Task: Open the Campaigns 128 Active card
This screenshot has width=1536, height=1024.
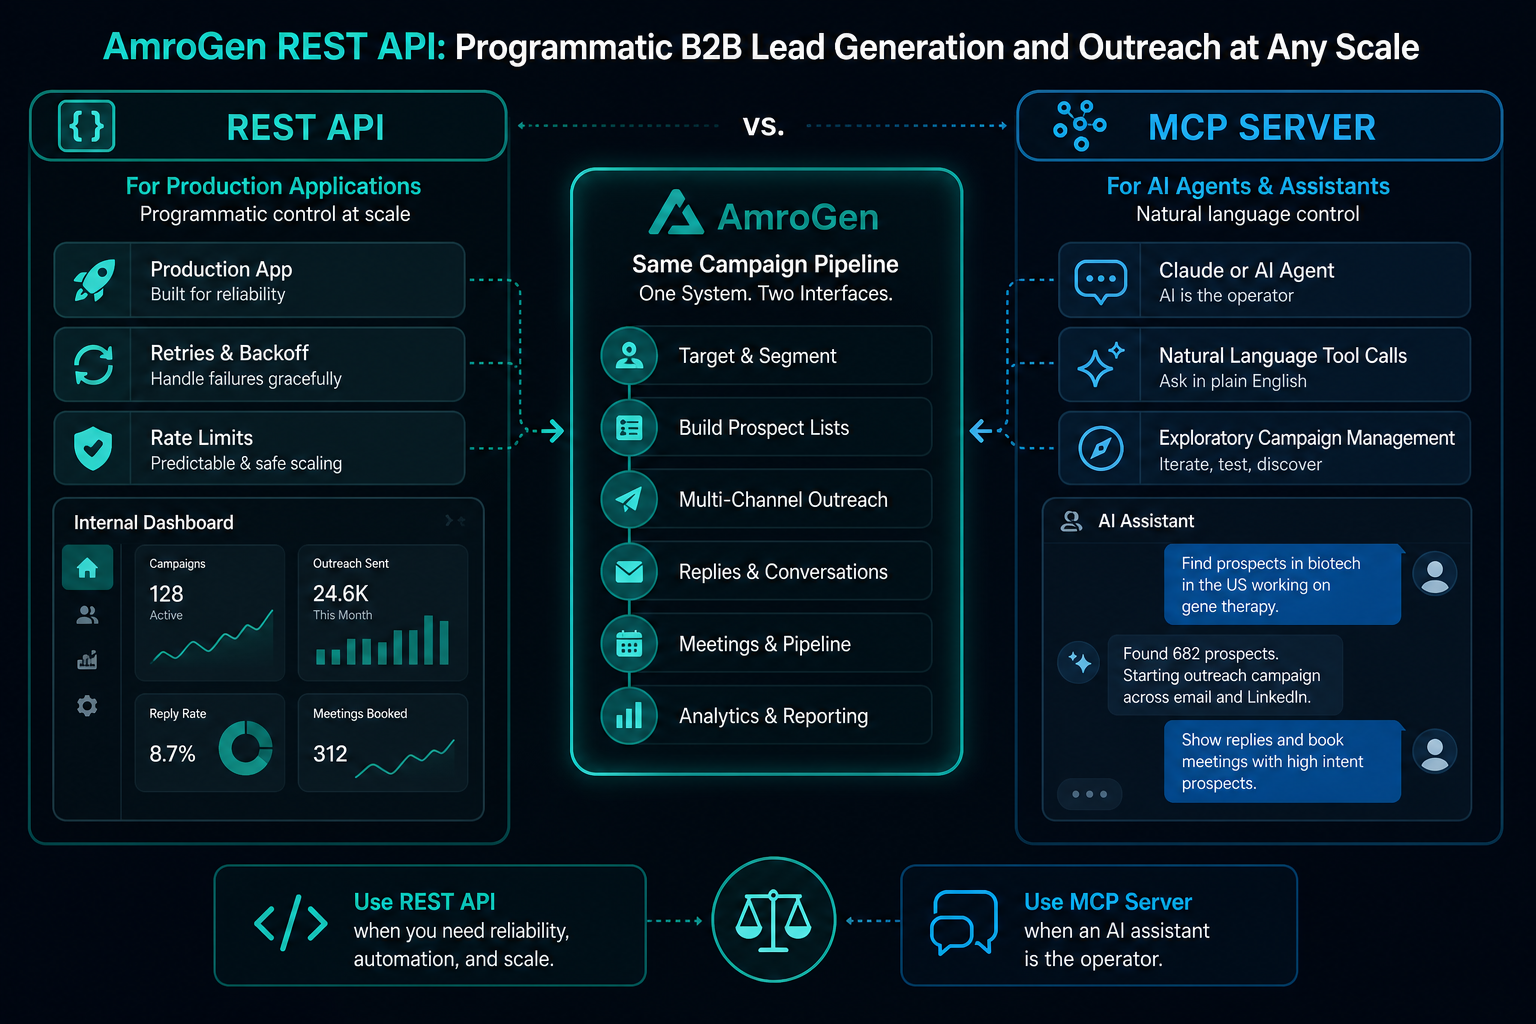Action: click(210, 612)
